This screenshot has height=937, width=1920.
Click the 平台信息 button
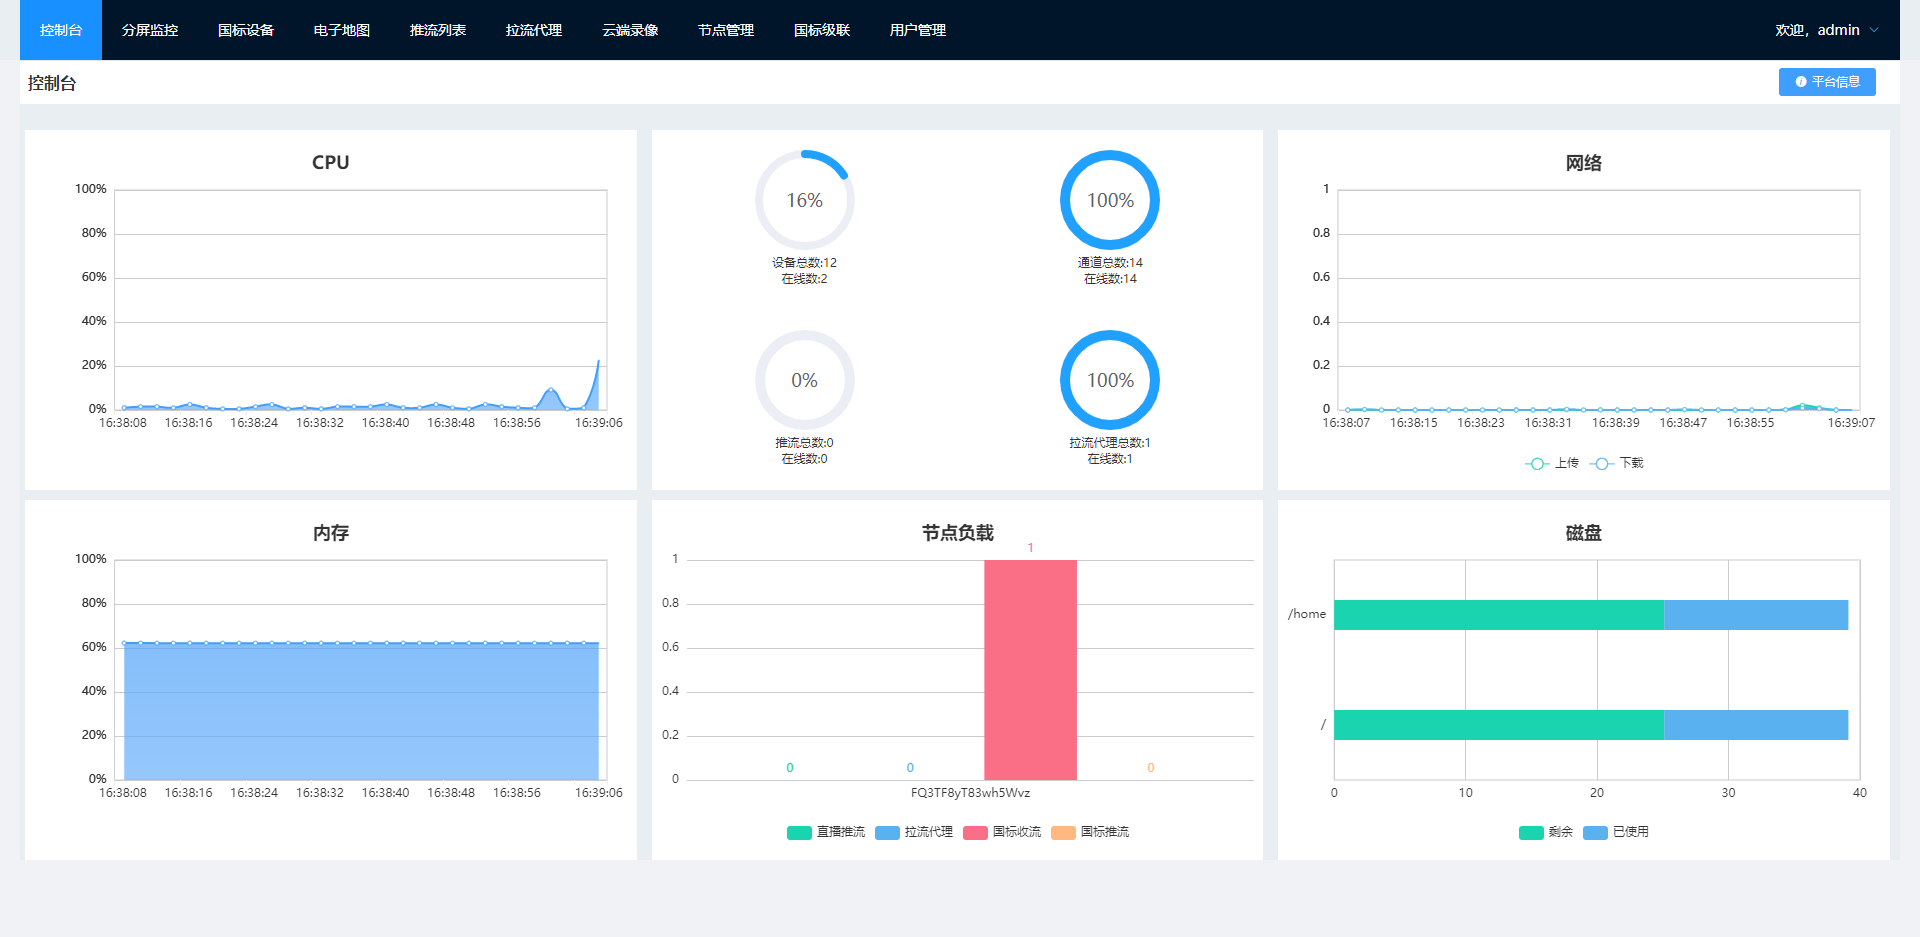1827,82
